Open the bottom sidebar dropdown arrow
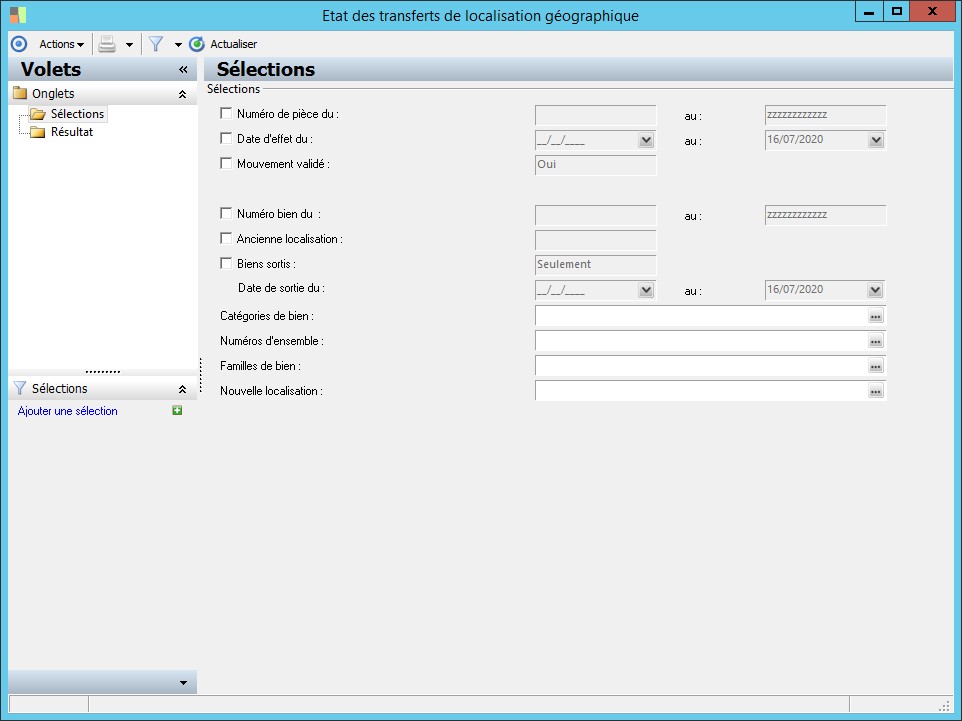Image resolution: width=962 pixels, height=721 pixels. (x=183, y=683)
